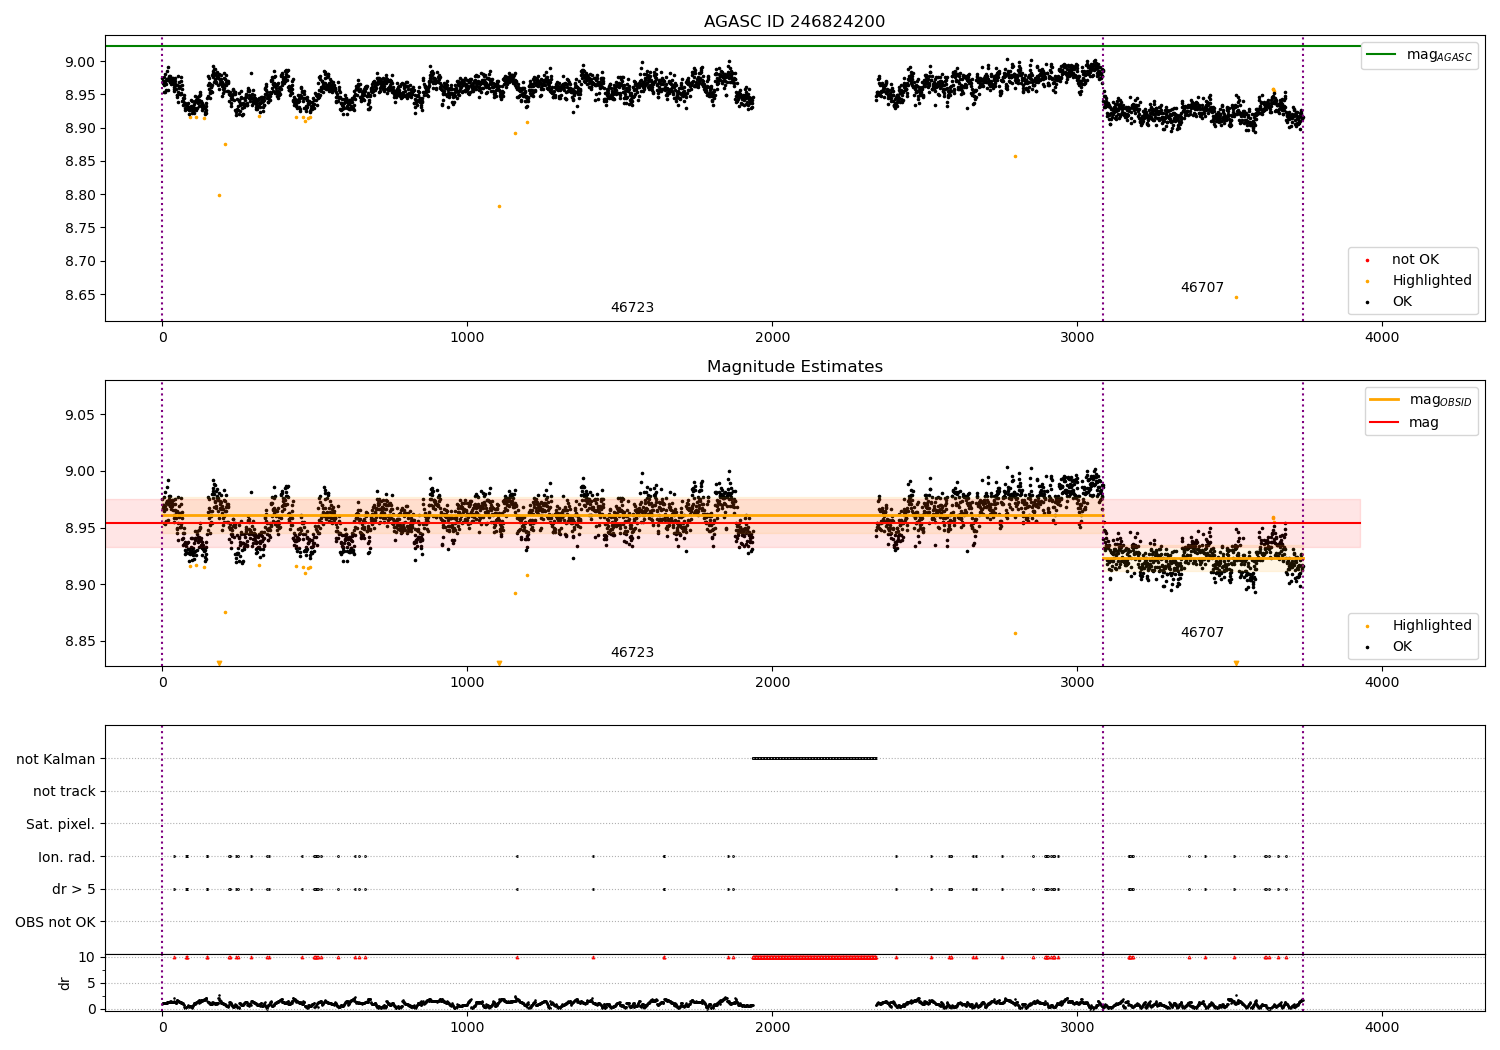Click orange outlier point near 8.65 in top plot
Screen dimensions: 1500x1050
pyautogui.click(x=1236, y=297)
